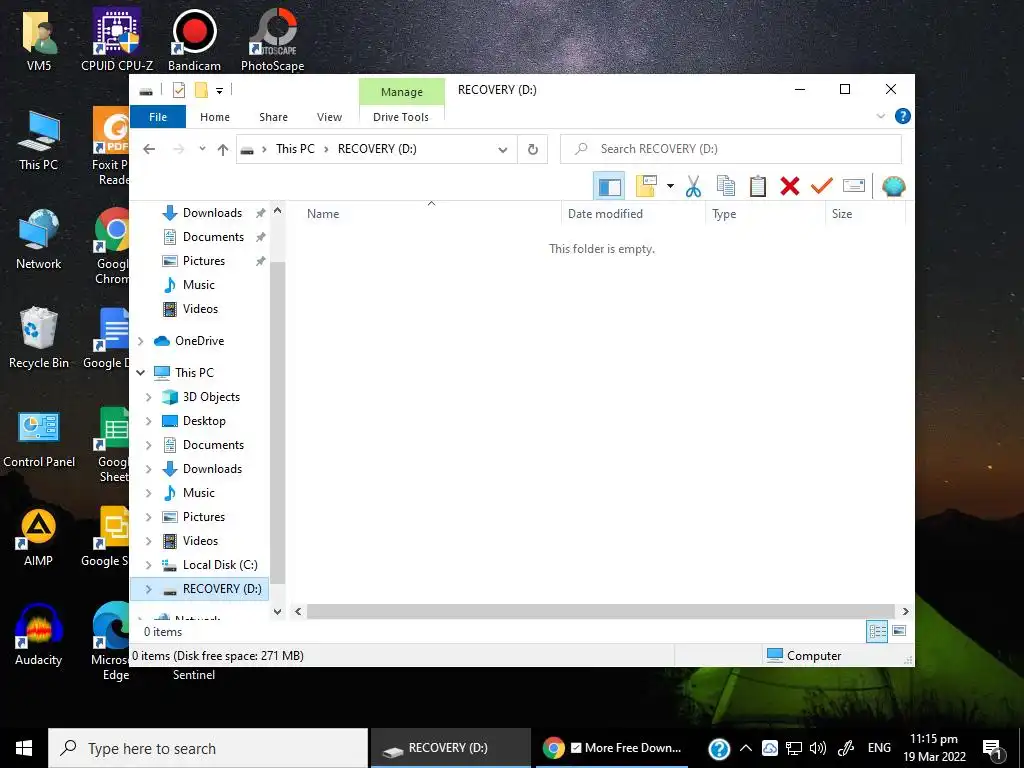Screen dimensions: 1024x768
Task: Open the Share ribbon tab
Action: click(273, 117)
